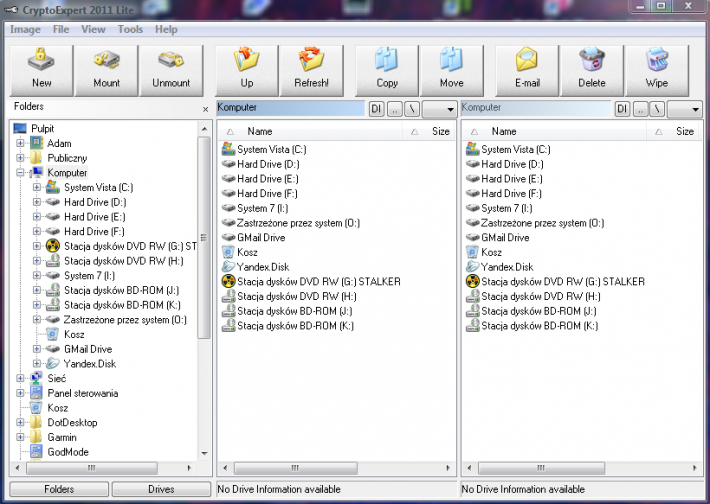This screenshot has height=504, width=710.
Task: Select DVD RW (G:) STALKER in middle pane
Action: coord(311,281)
